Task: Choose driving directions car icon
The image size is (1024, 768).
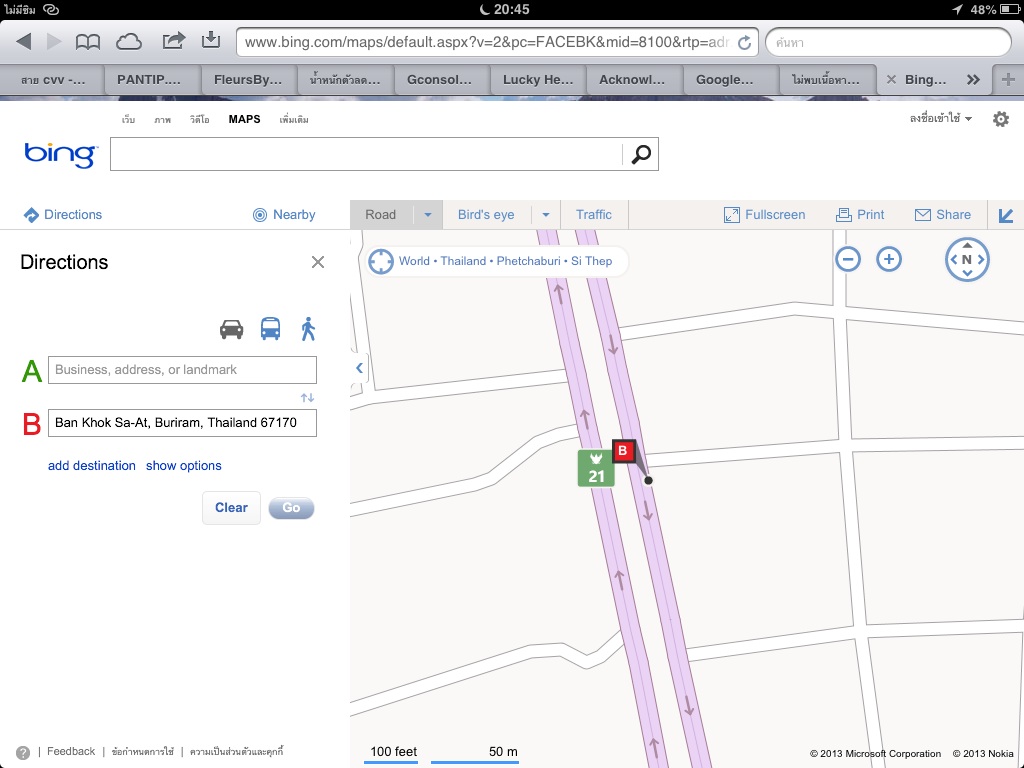Action: click(231, 329)
